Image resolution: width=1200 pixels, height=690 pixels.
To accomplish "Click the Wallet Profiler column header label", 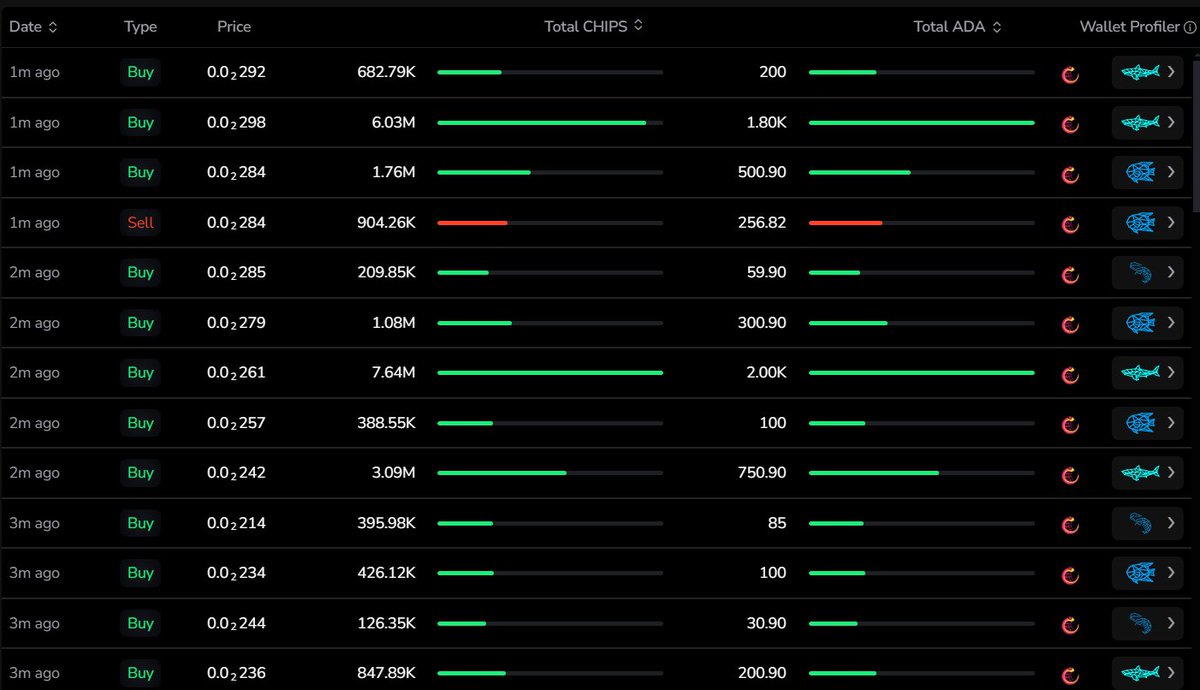I will [x=1130, y=27].
